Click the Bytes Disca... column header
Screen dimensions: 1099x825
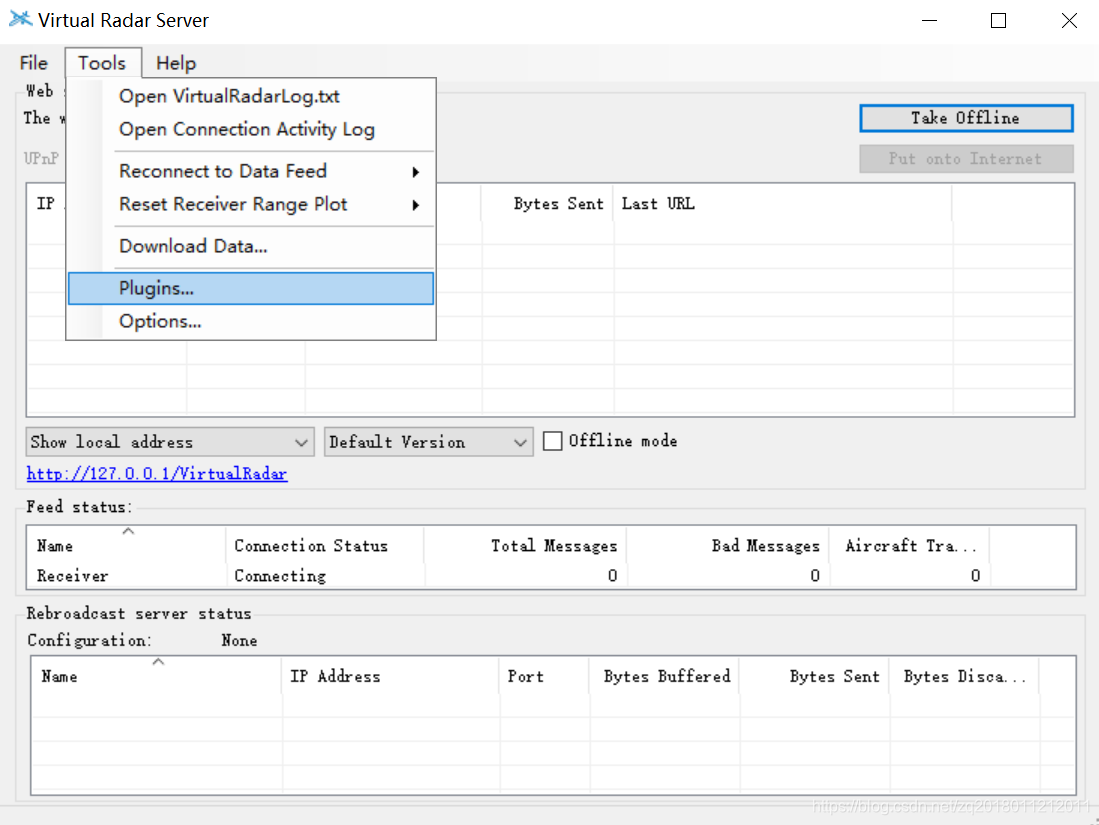tap(964, 676)
